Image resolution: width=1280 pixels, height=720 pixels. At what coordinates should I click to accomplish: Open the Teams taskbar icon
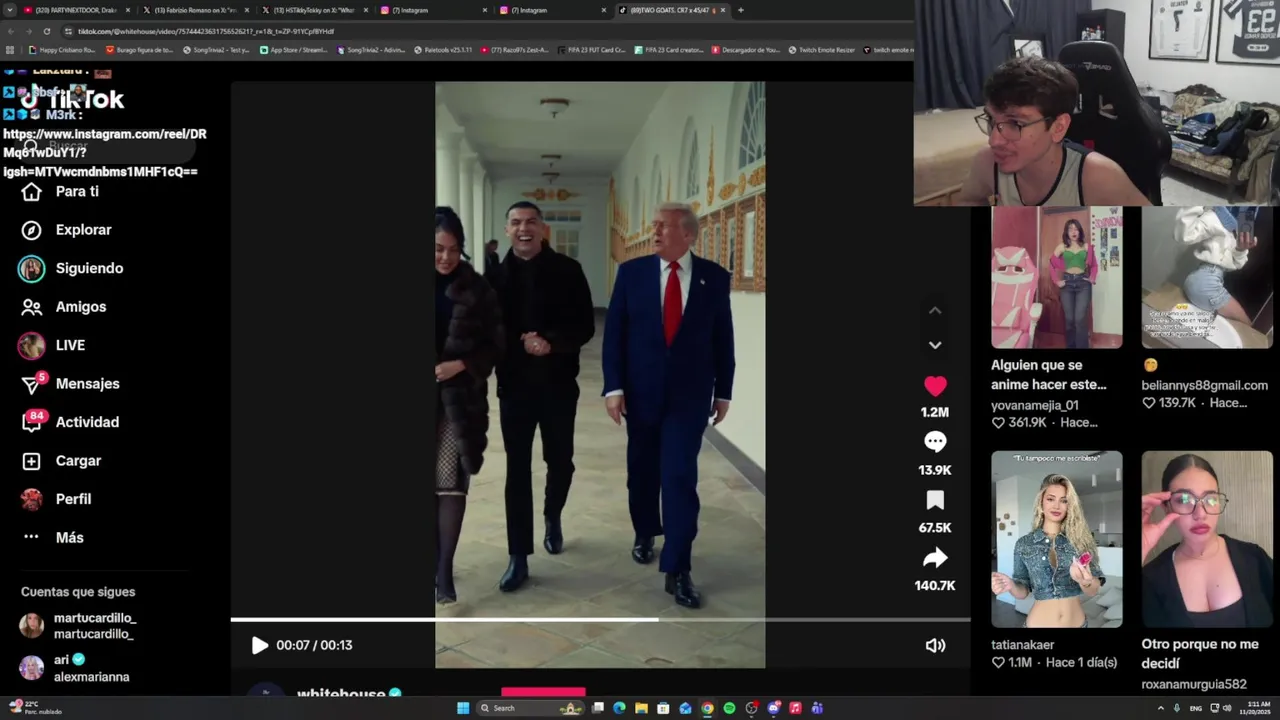817,708
